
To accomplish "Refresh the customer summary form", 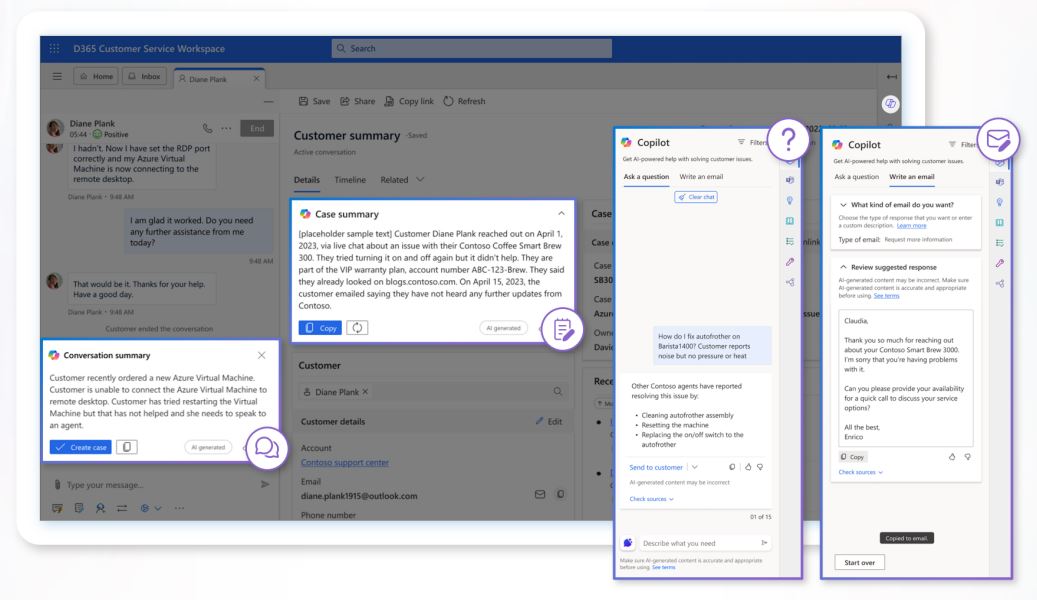I will [x=464, y=101].
